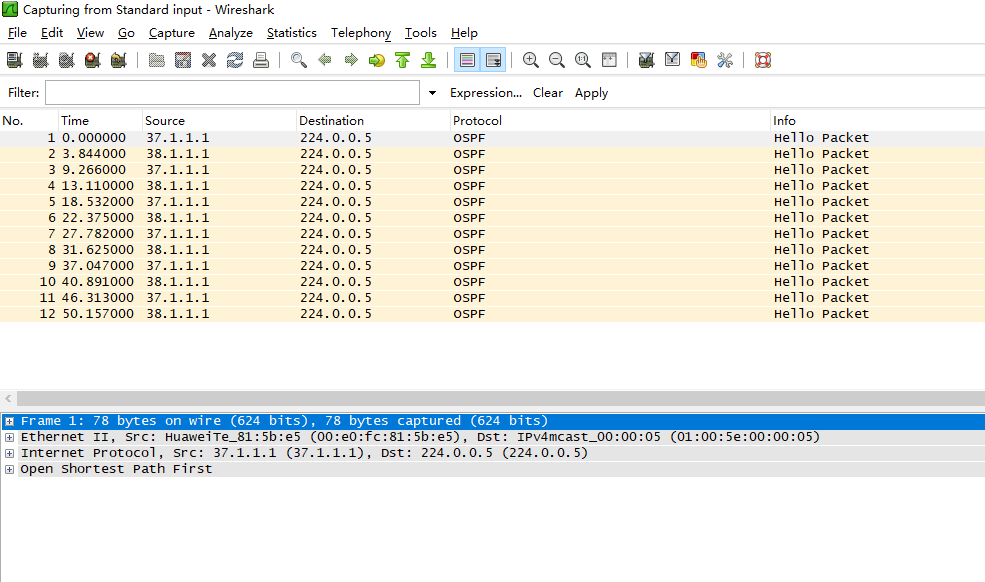
Task: Reload this capture file icon
Action: (x=235, y=60)
